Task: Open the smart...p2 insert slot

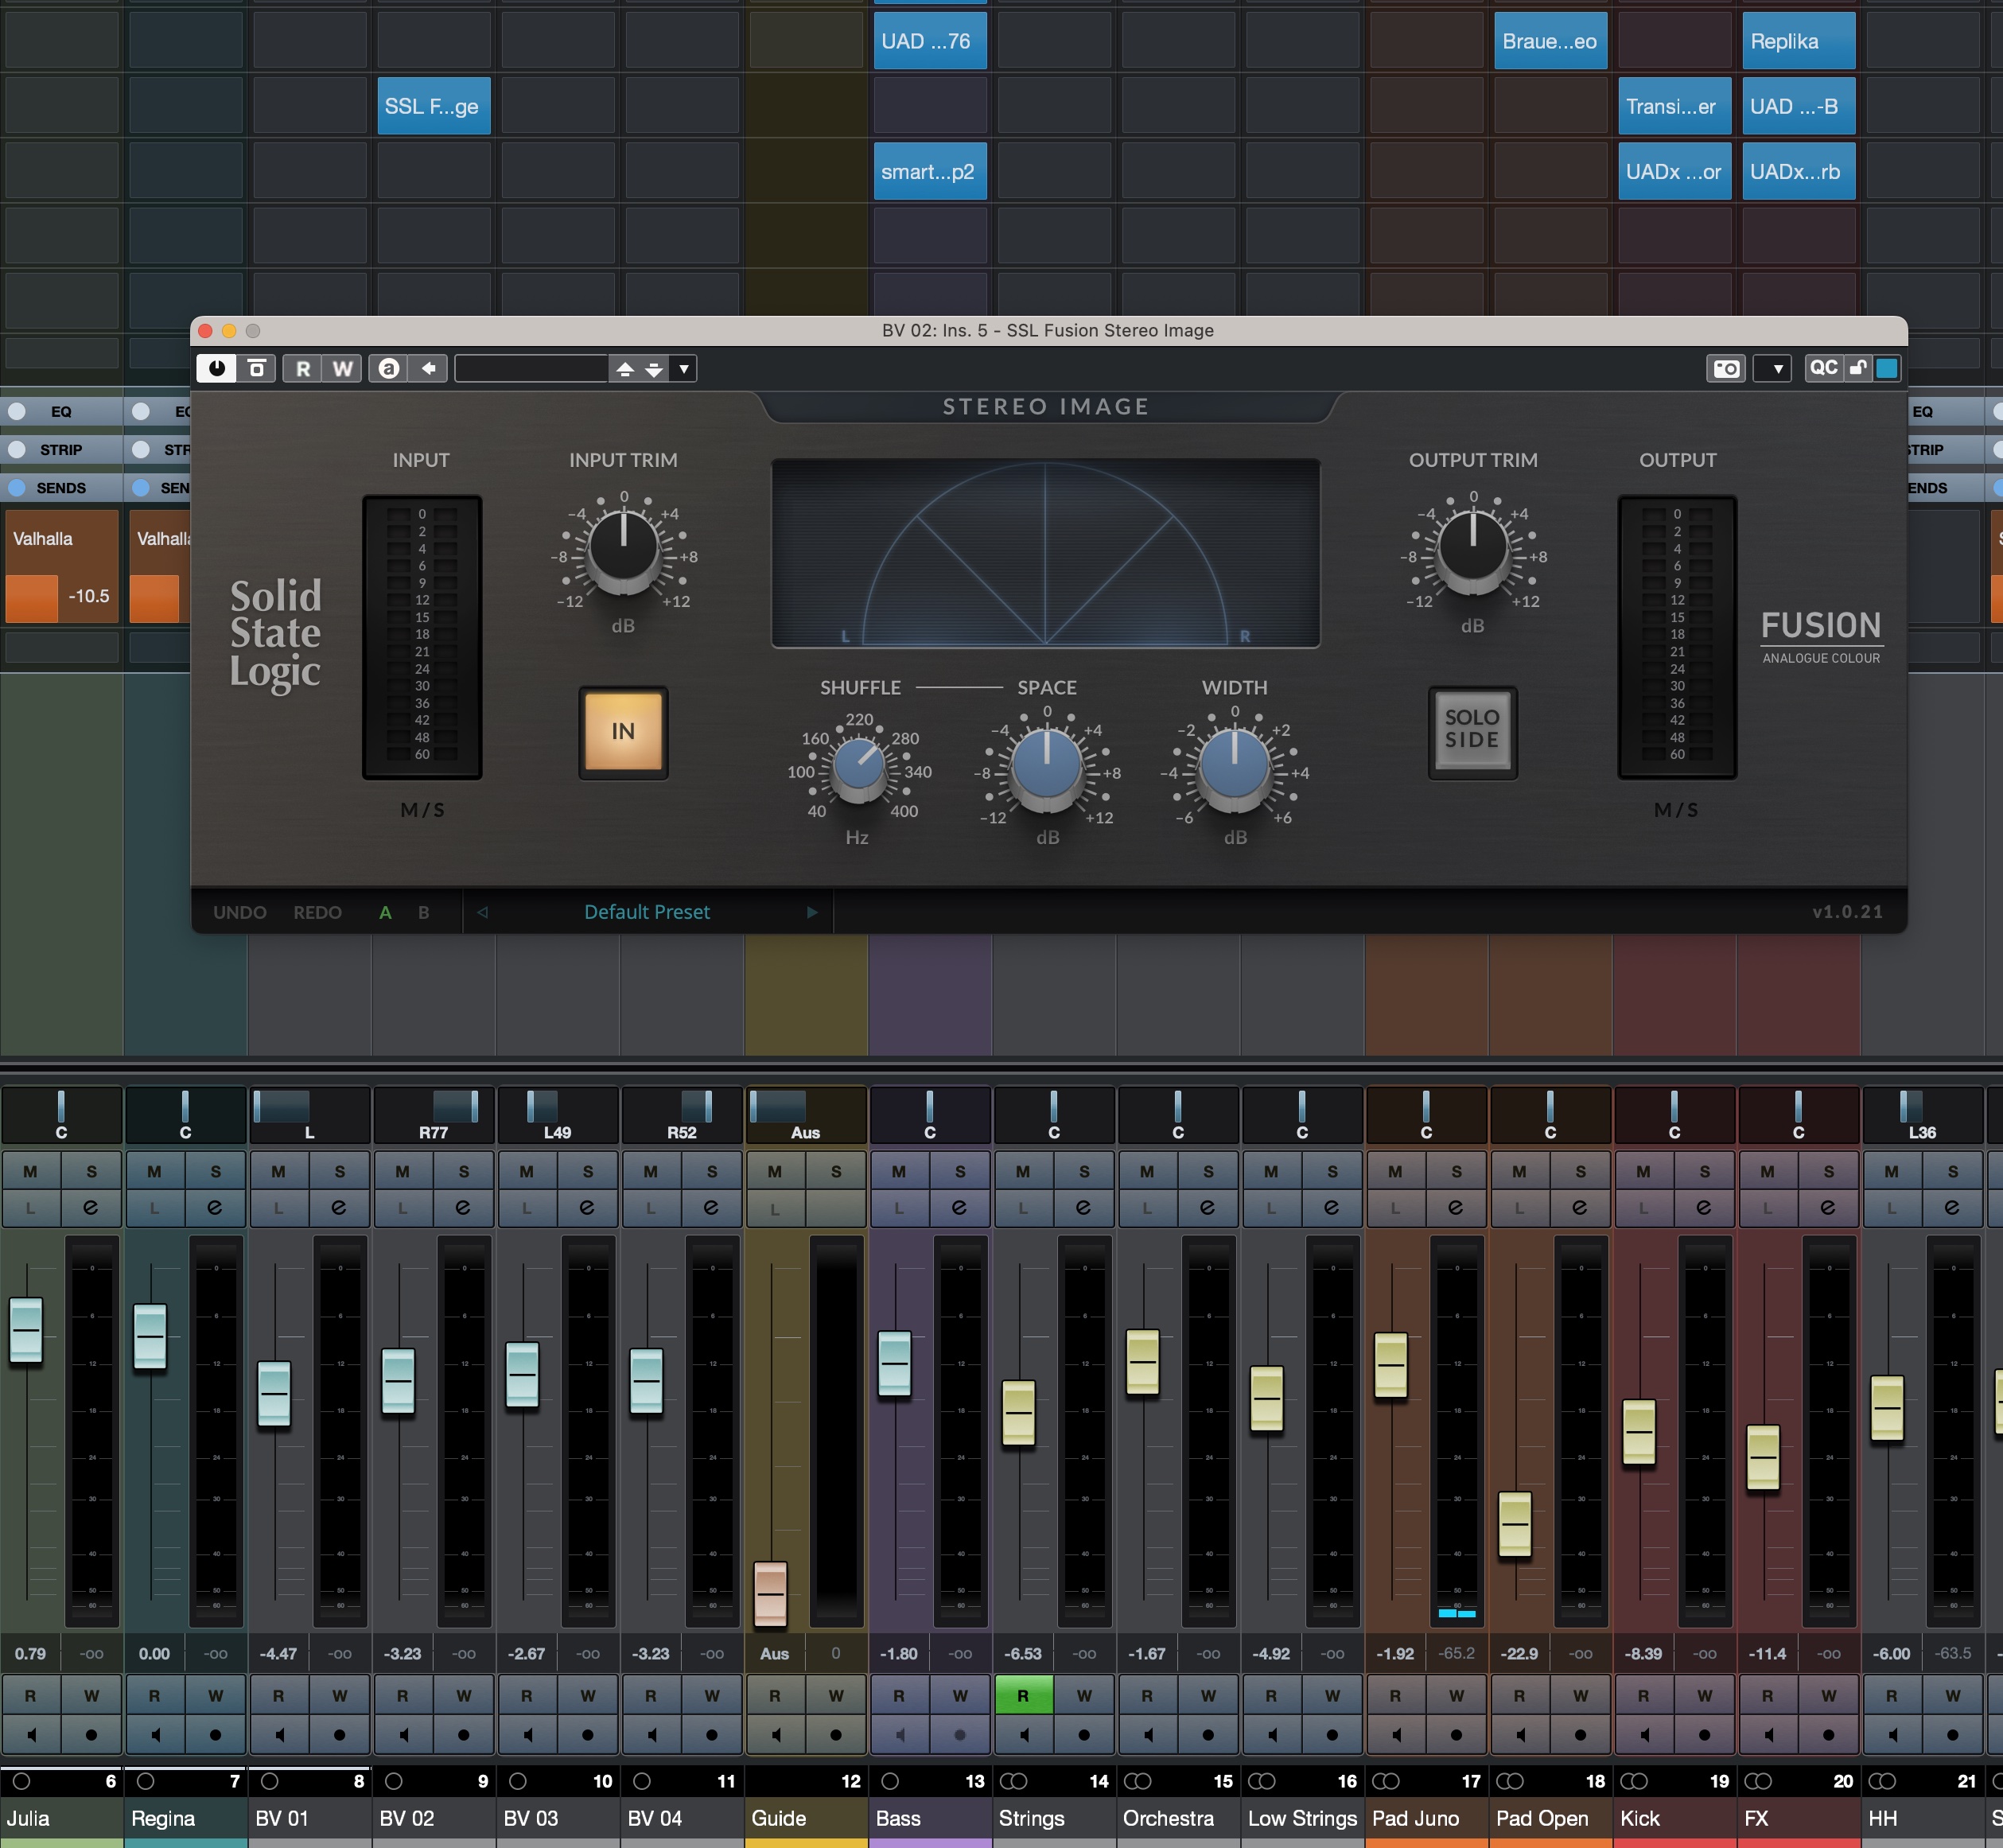Action: click(x=930, y=171)
